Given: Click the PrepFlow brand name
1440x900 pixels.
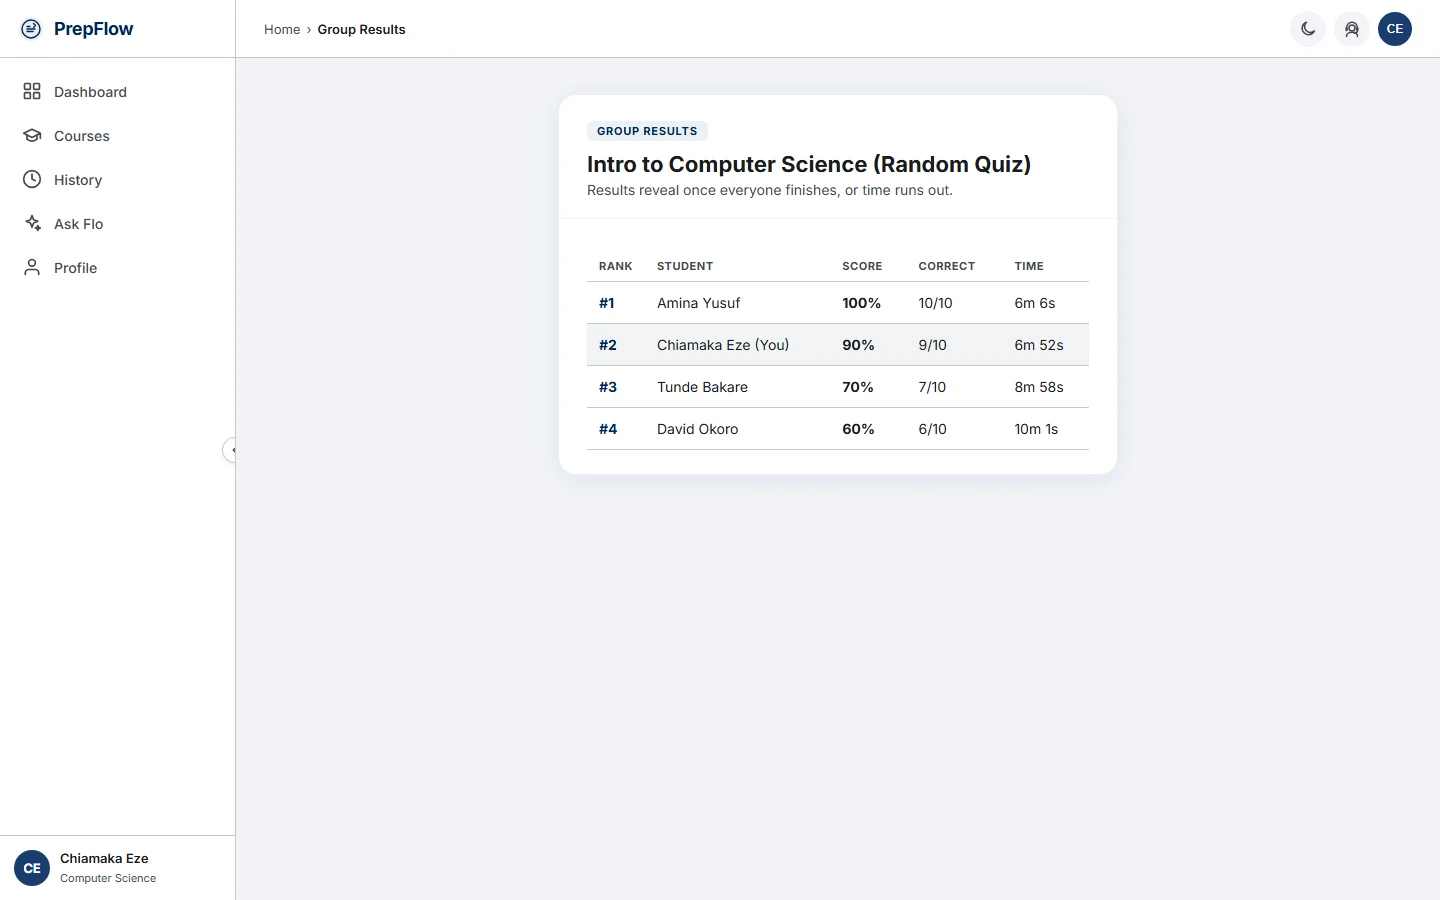Looking at the screenshot, I should coord(93,29).
